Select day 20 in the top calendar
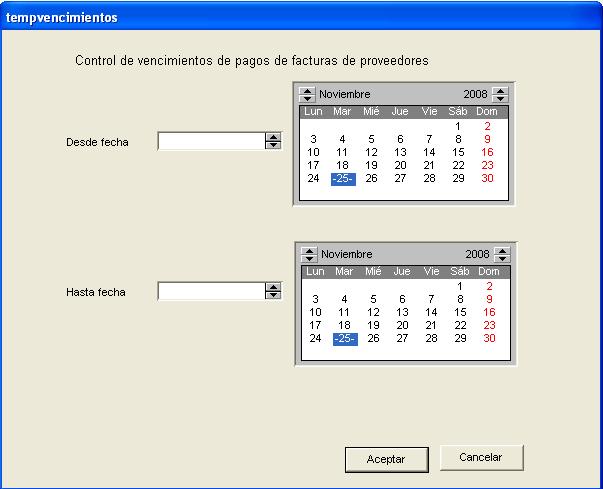 [400, 165]
